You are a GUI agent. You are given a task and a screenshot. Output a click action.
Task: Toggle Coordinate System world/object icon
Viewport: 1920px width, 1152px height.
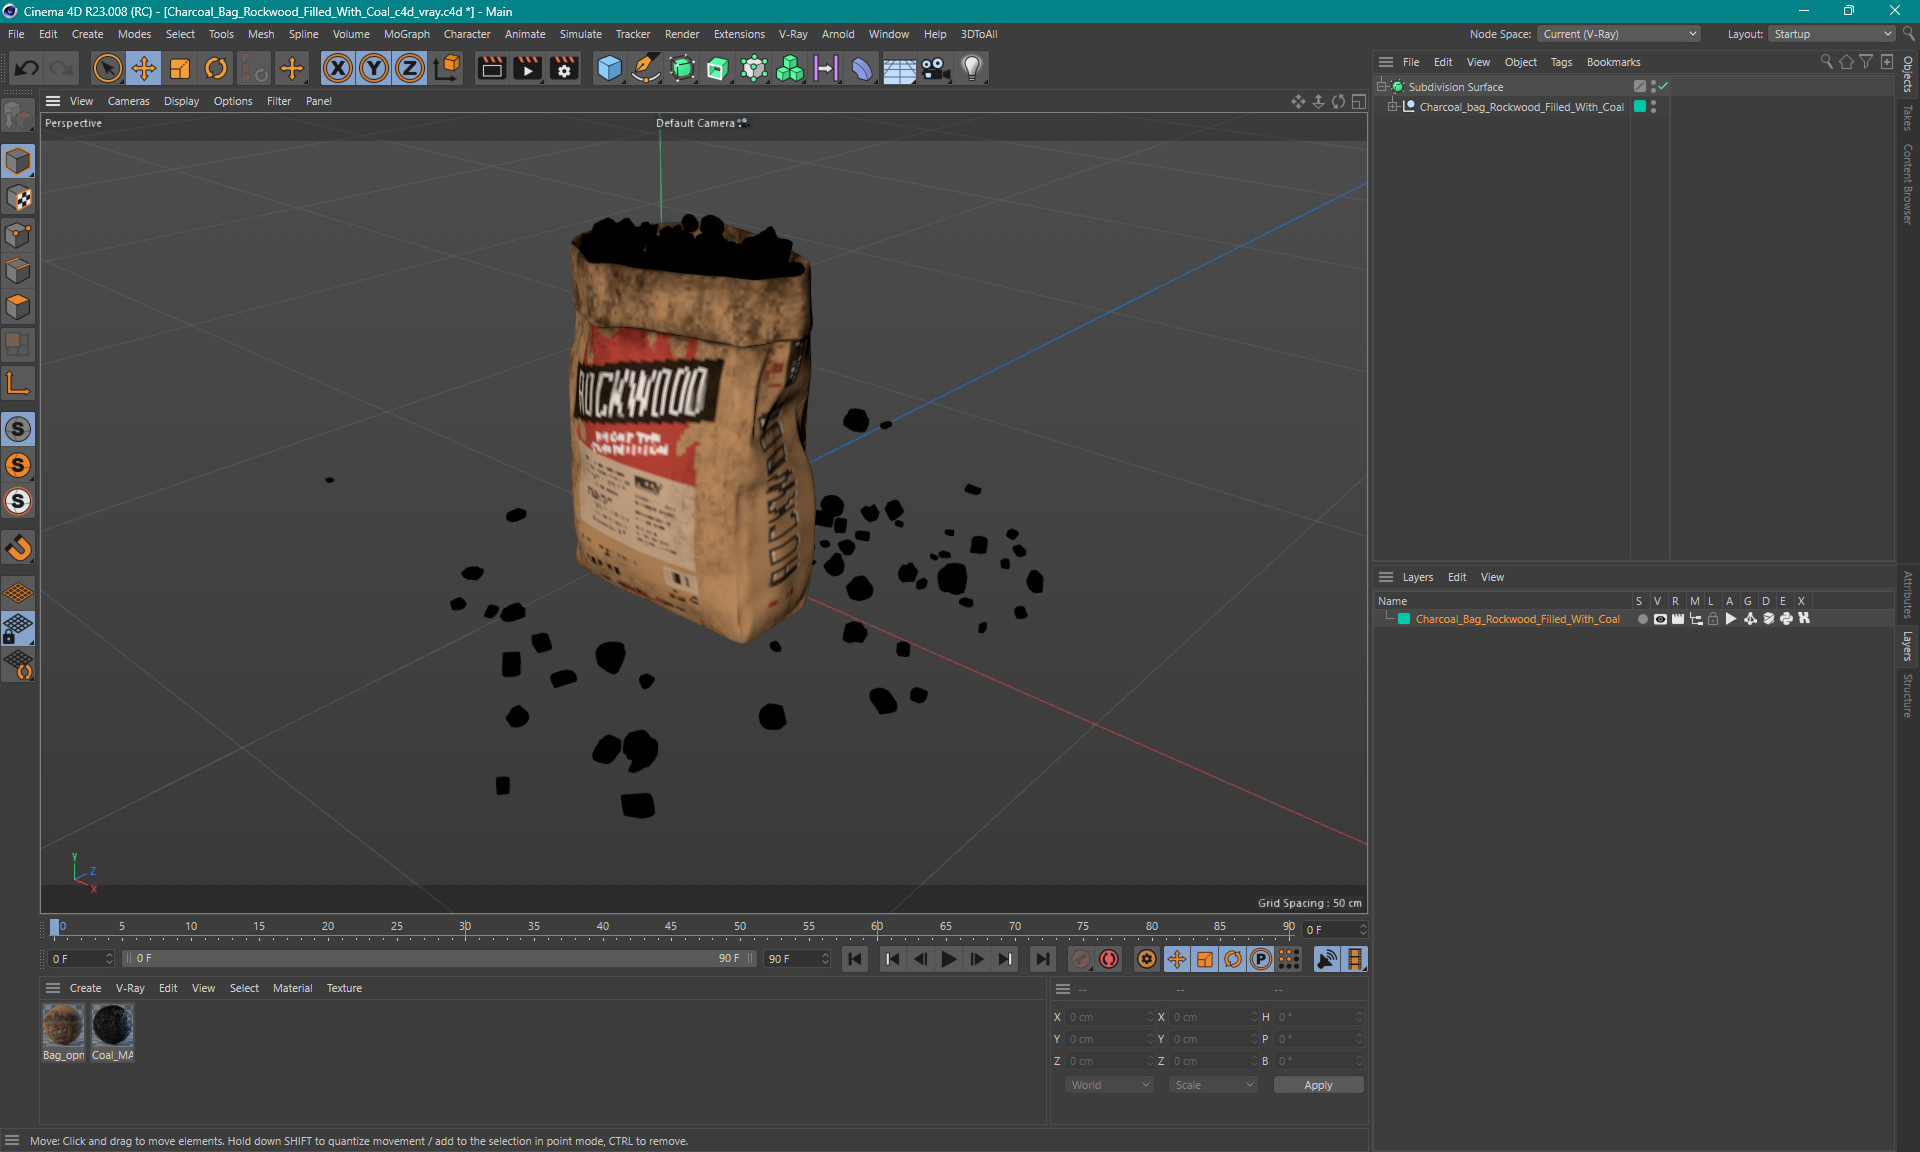coord(447,68)
